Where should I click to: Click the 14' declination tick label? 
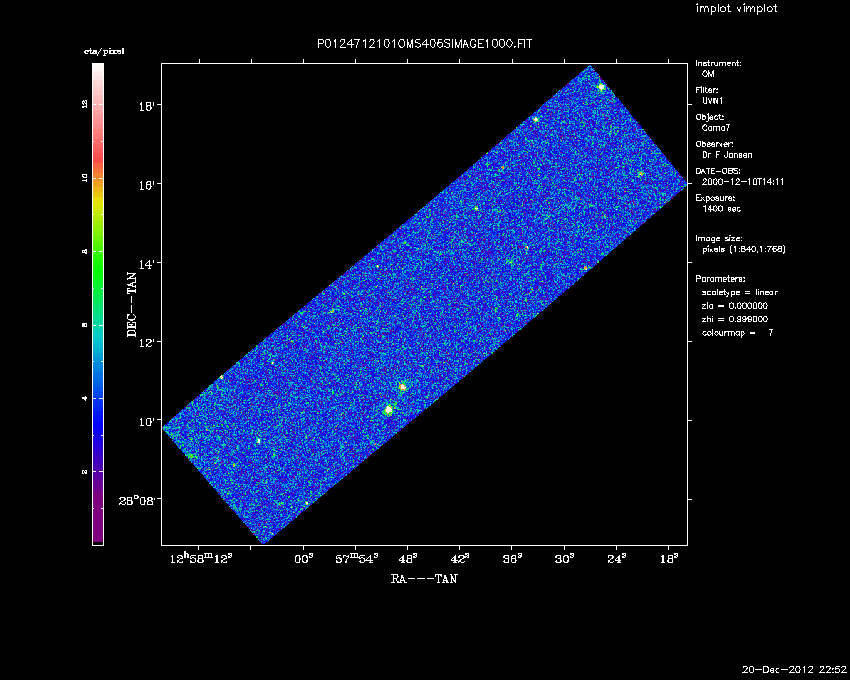[x=147, y=264]
